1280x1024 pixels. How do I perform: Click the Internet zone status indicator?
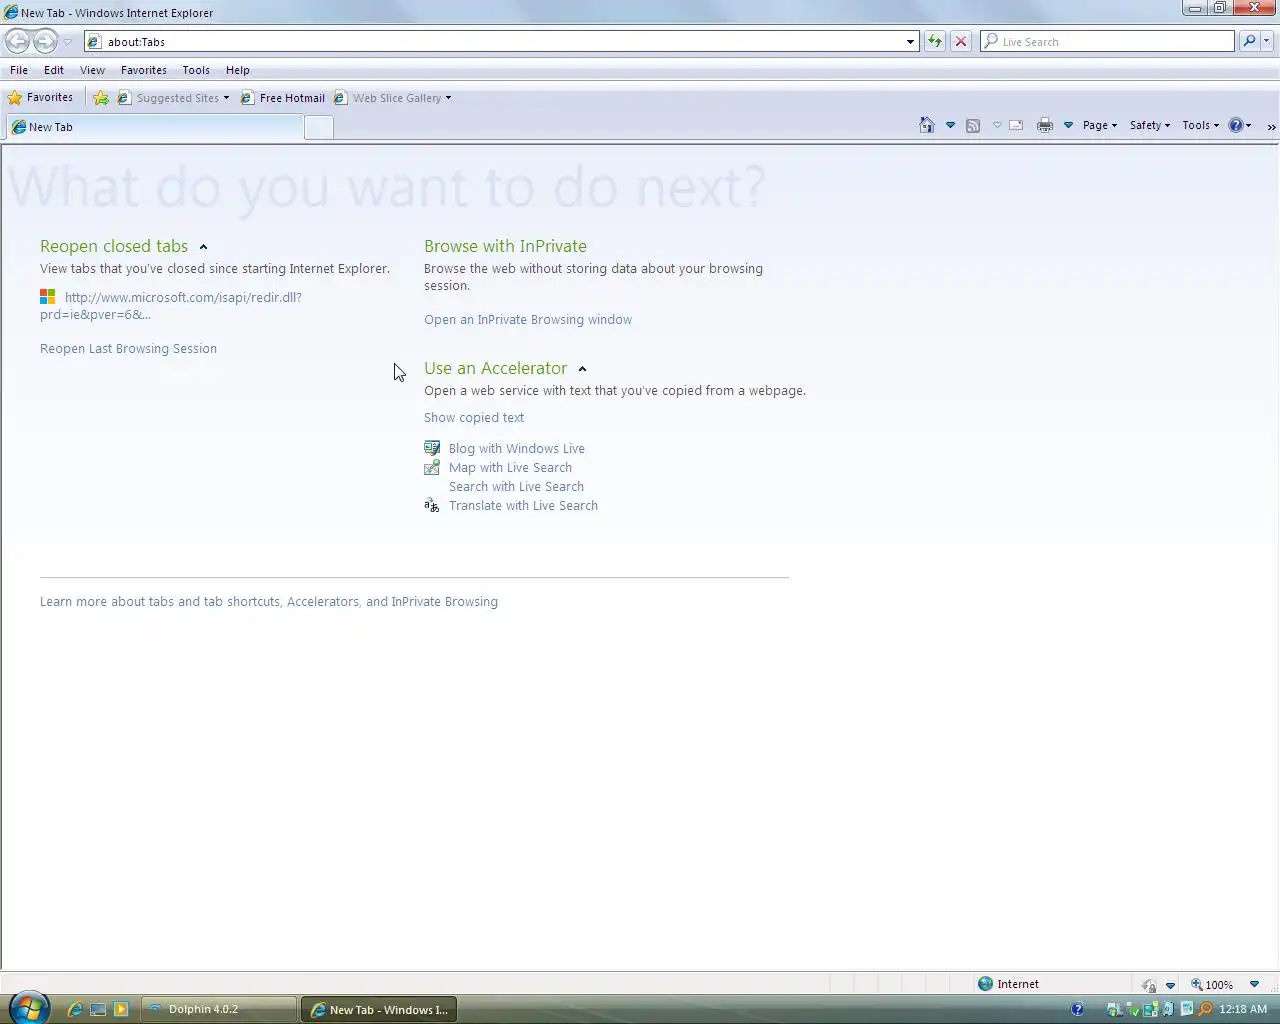click(1008, 984)
